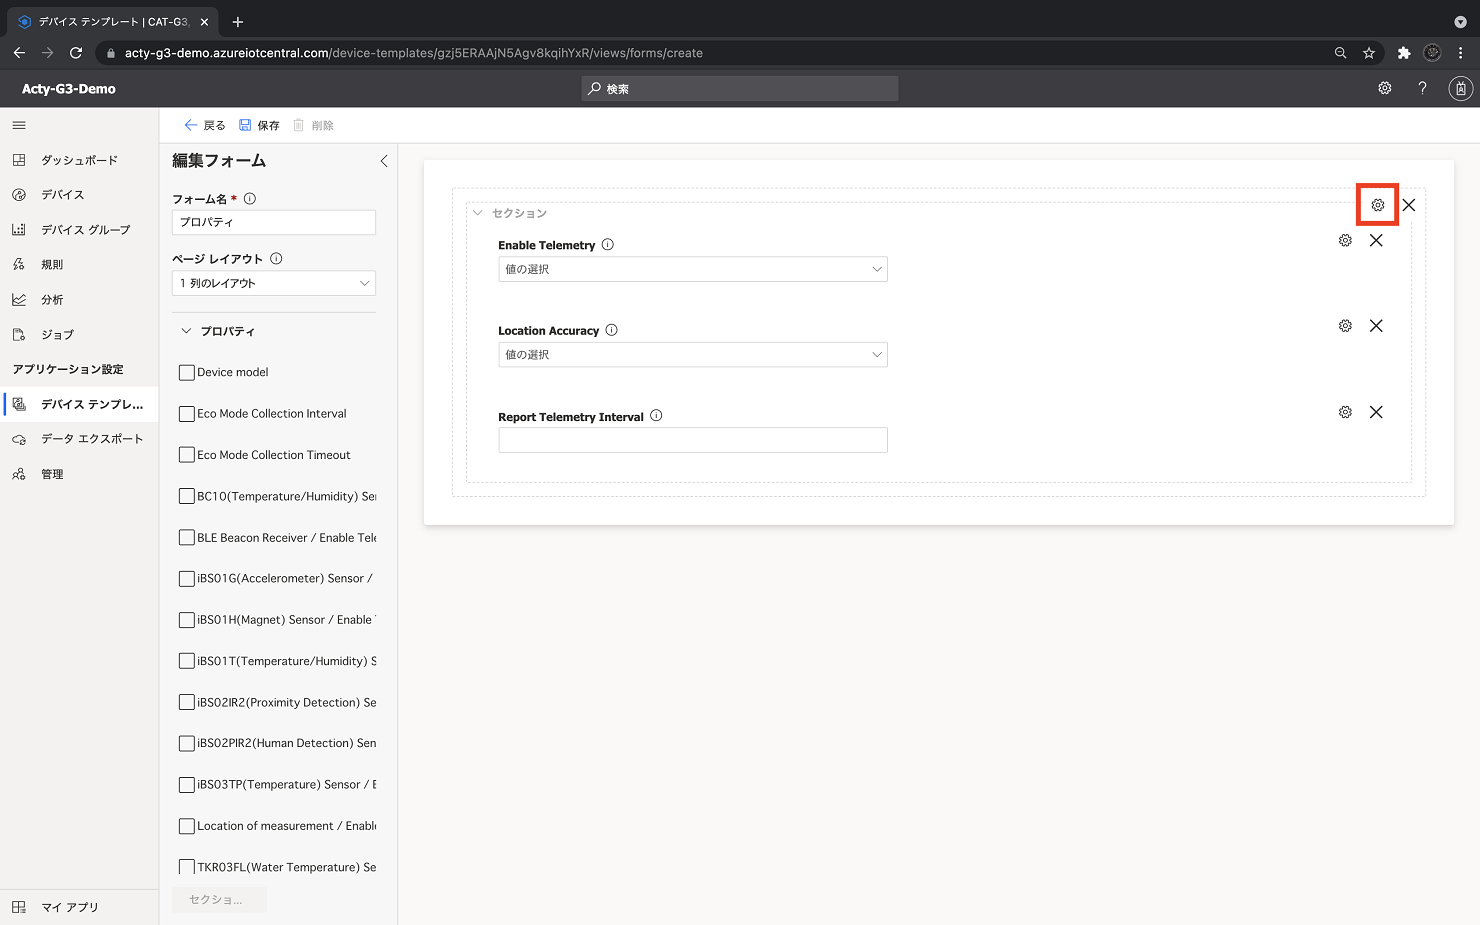Screen dimensions: 1480x925
Task: Open Location Accuracy value dropdown
Action: tap(693, 355)
